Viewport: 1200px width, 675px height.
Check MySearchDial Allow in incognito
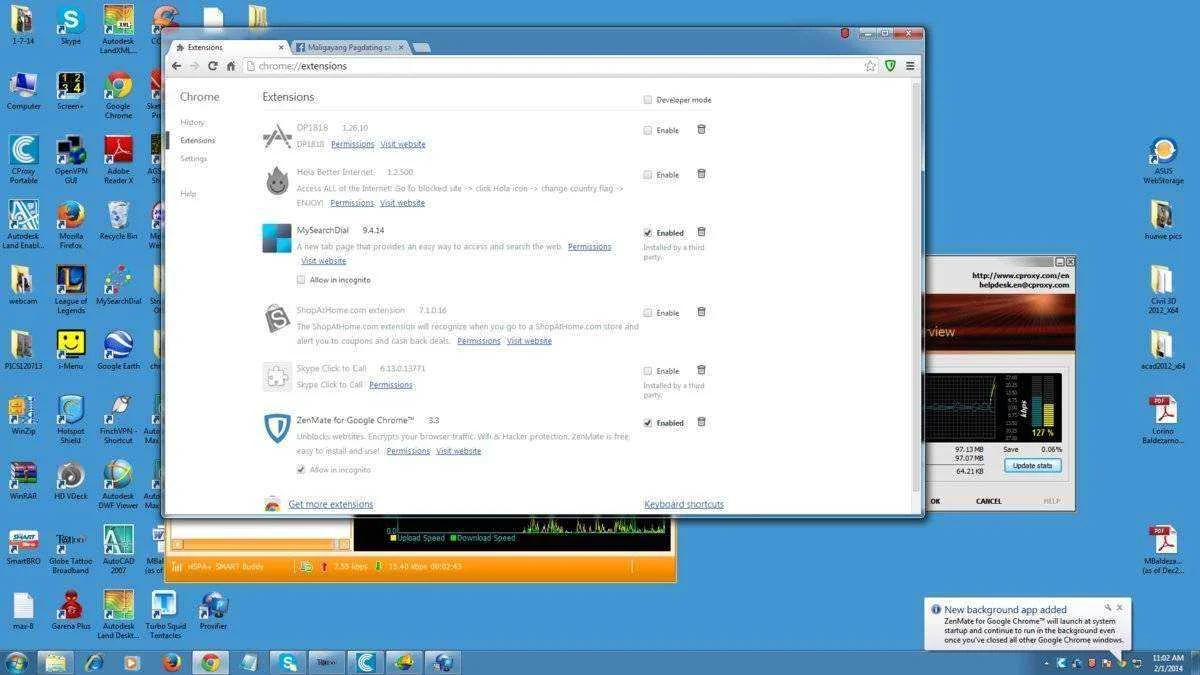pyautogui.click(x=301, y=280)
